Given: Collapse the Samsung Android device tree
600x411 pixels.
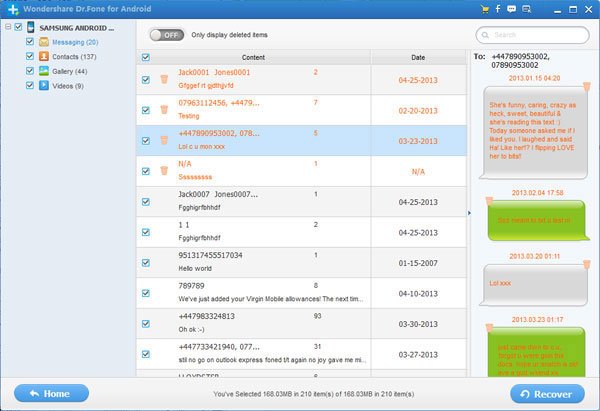Looking at the screenshot, I should click(7, 27).
